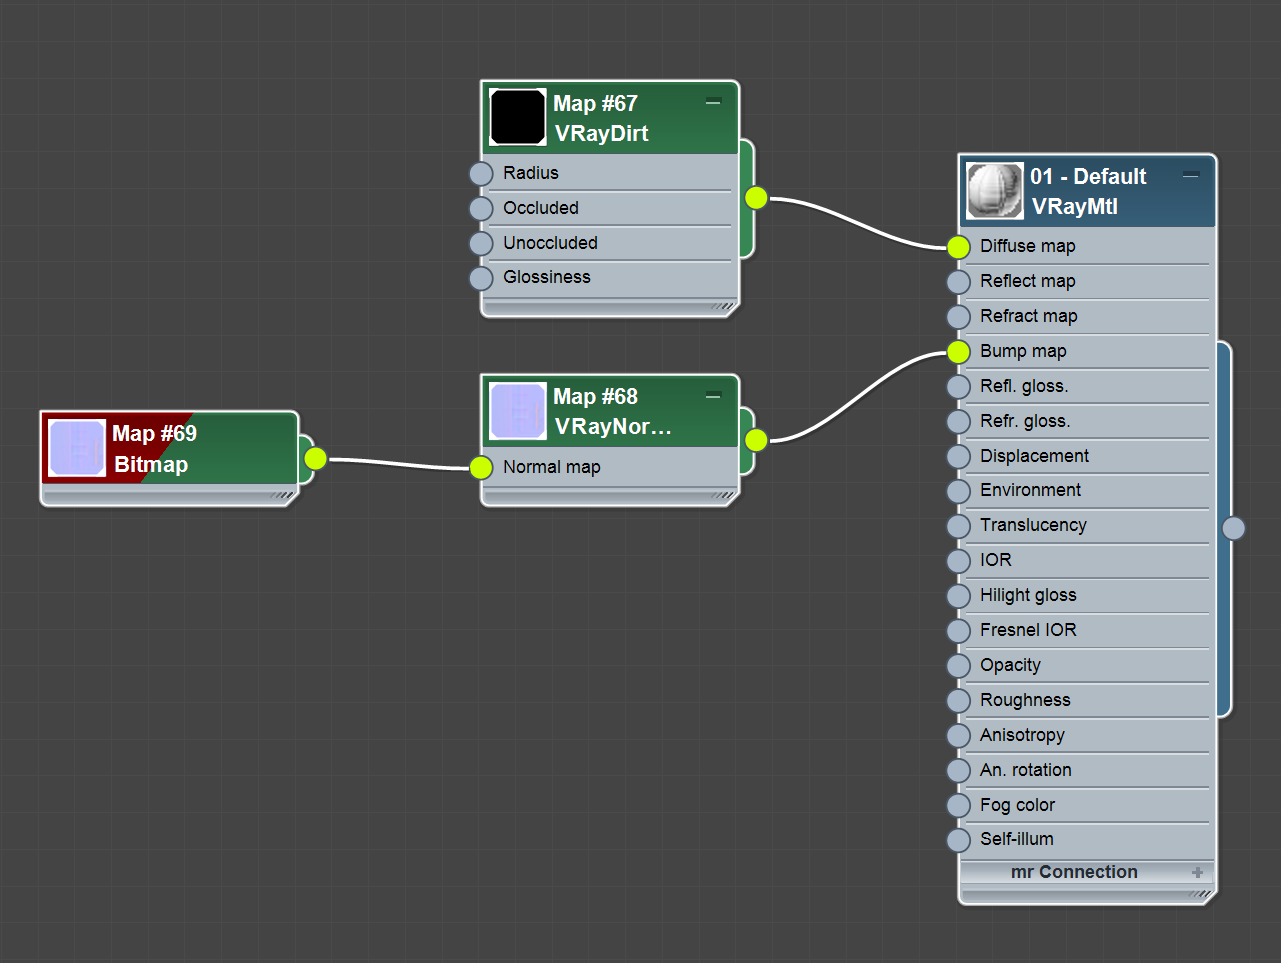Screen dimensions: 1281x963
Task: Select the Map #67 VRayDirt node title
Action: (601, 118)
